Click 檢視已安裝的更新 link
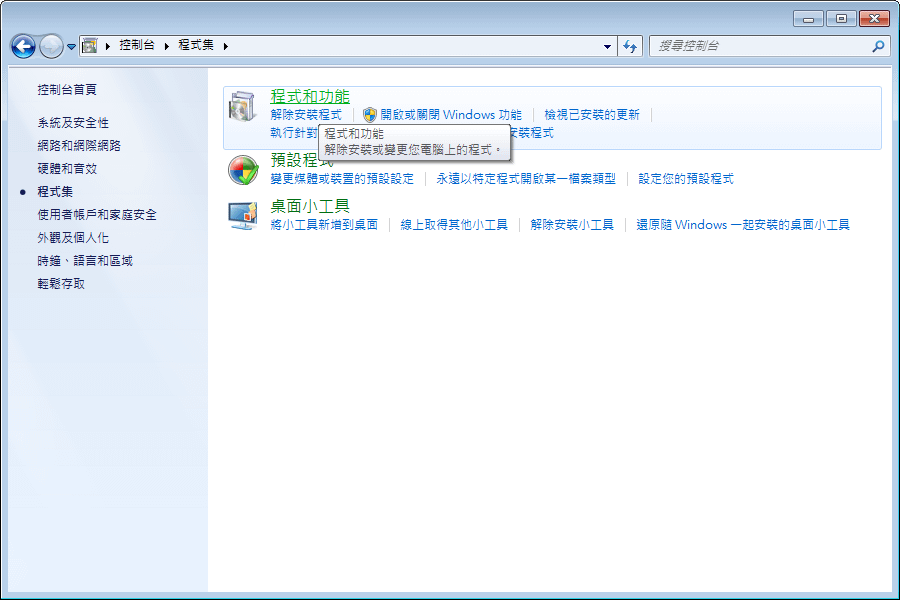This screenshot has width=900, height=600. pos(592,115)
